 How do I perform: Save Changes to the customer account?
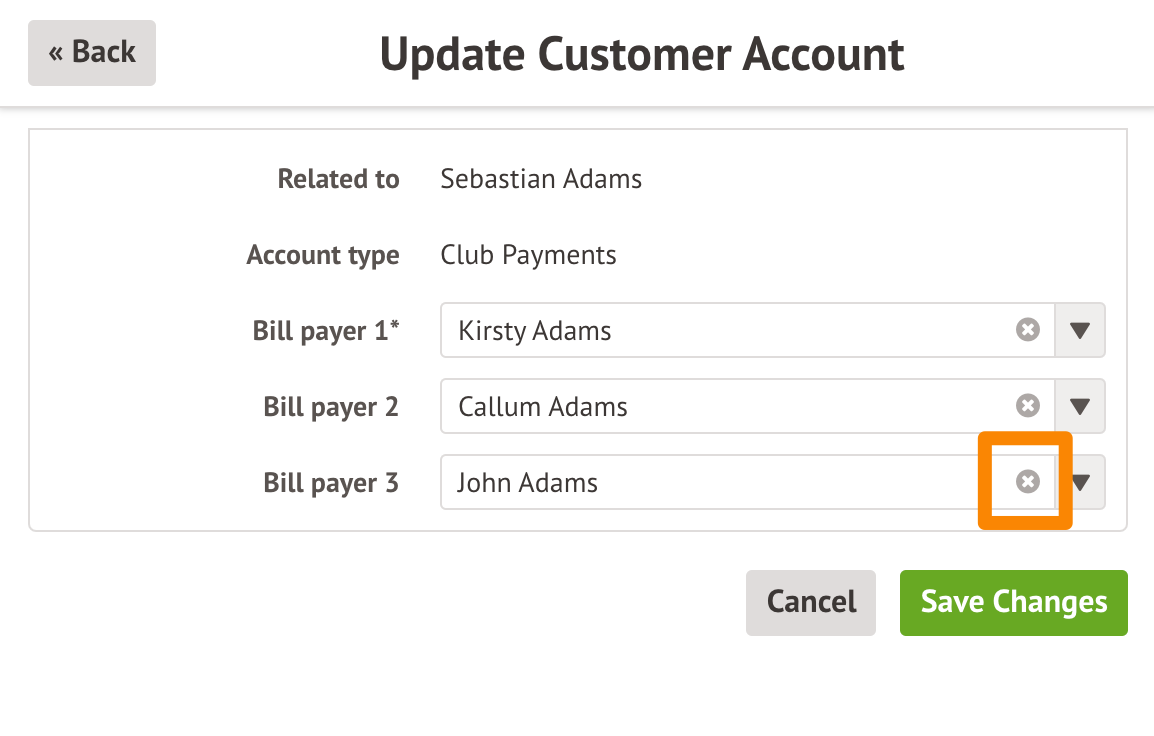click(1013, 602)
